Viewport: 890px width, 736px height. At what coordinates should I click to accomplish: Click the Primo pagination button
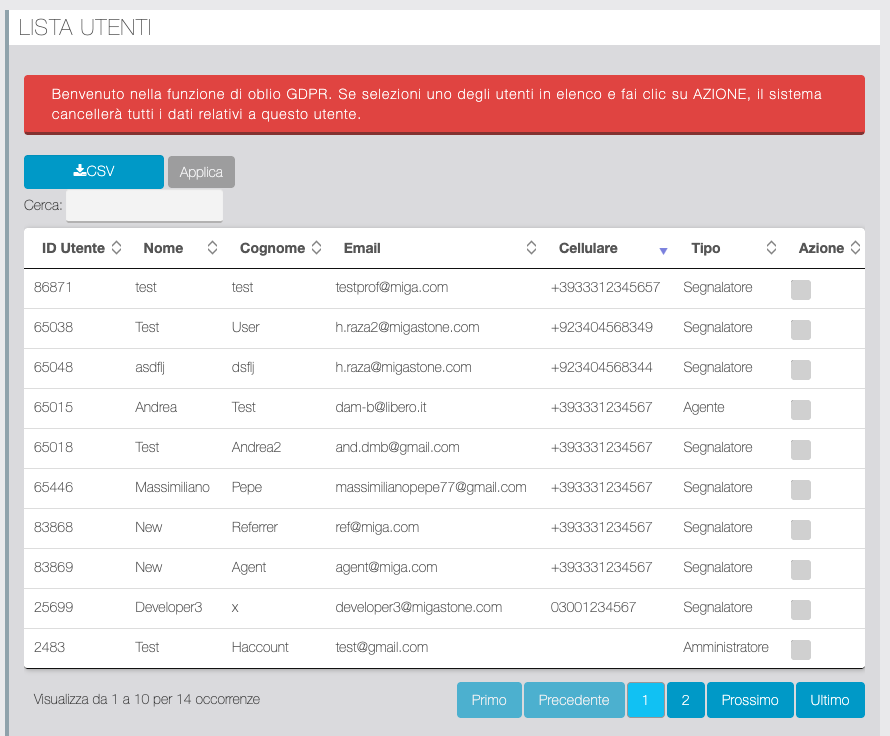[x=489, y=700]
